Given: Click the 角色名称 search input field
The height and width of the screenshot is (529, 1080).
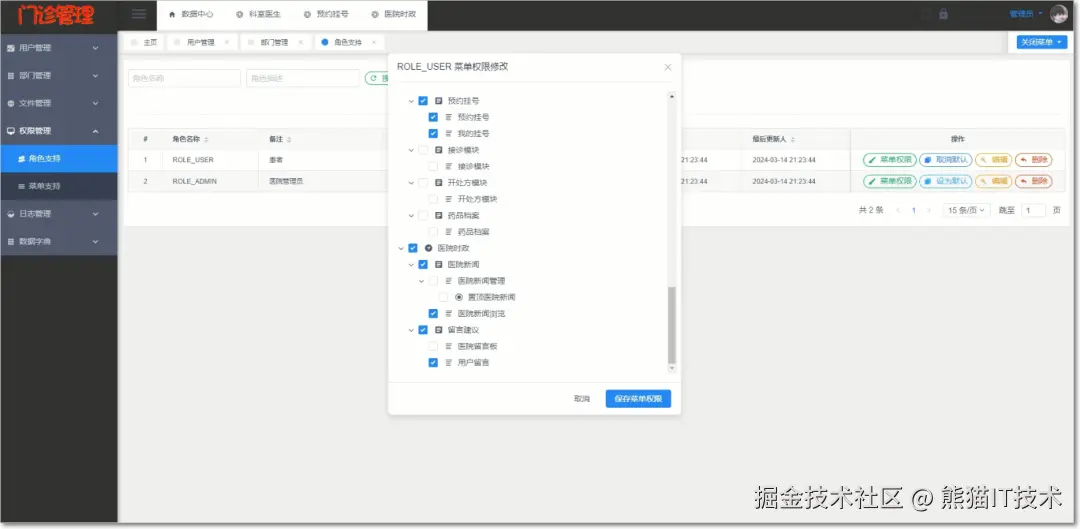Looking at the screenshot, I should (185, 79).
